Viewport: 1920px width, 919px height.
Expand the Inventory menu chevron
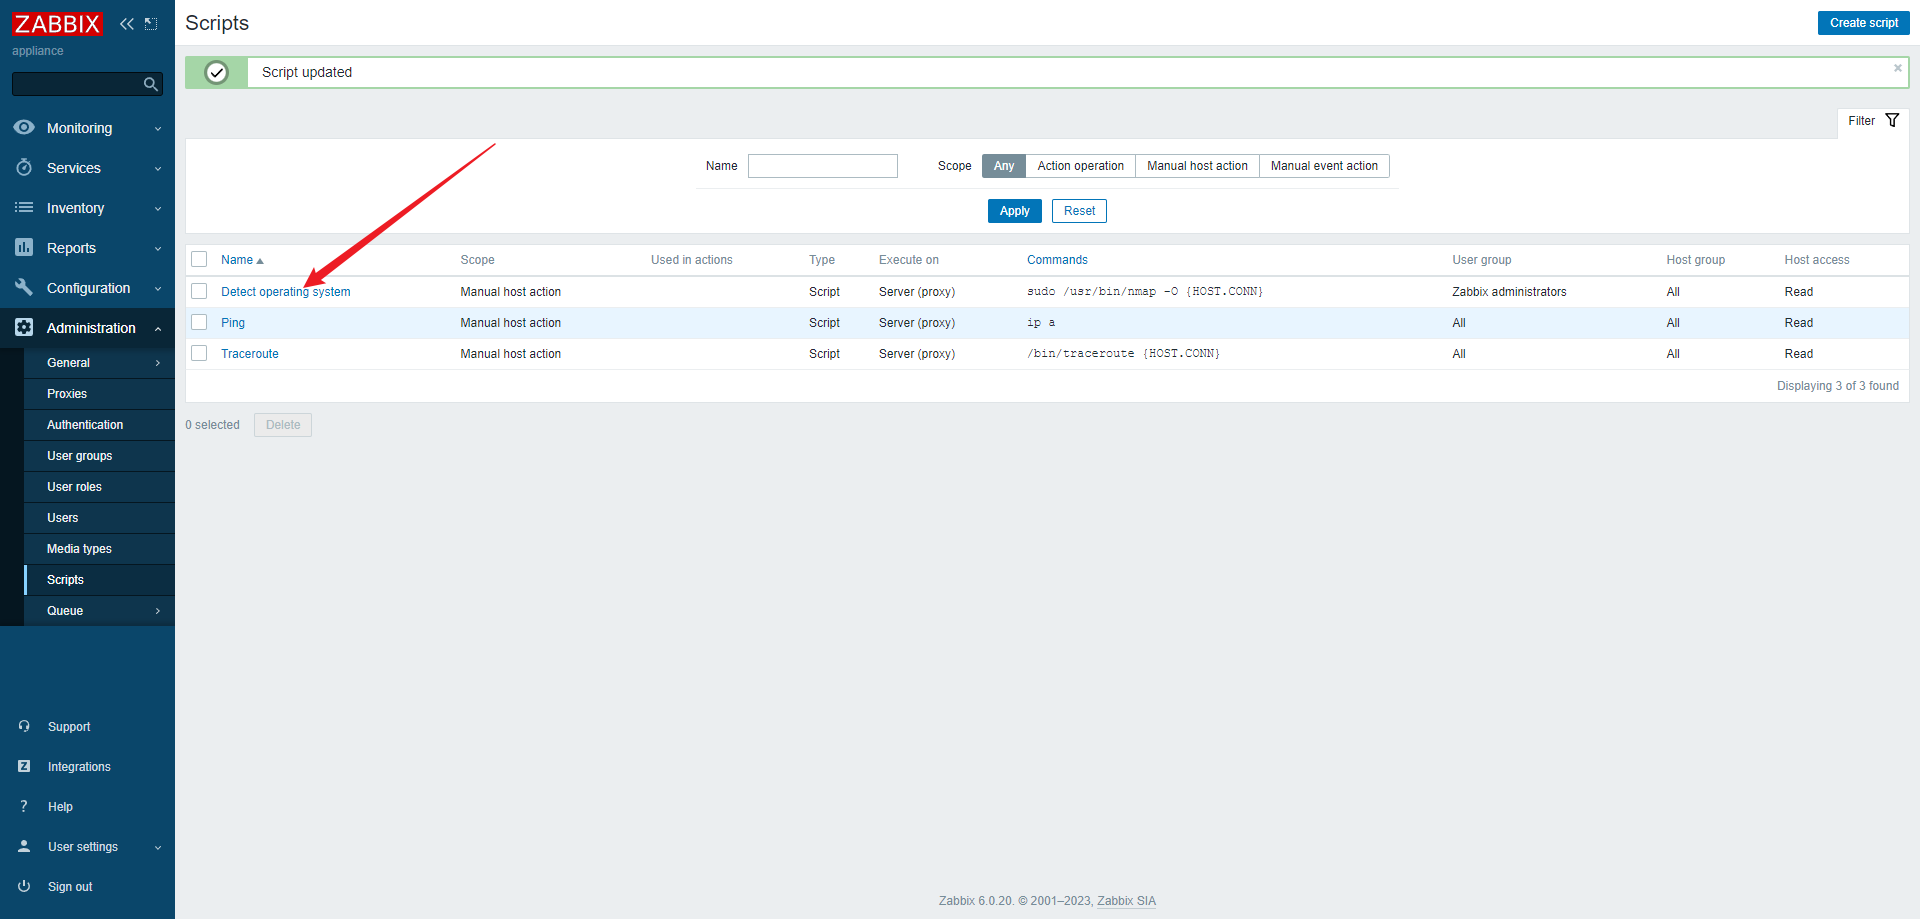(158, 208)
